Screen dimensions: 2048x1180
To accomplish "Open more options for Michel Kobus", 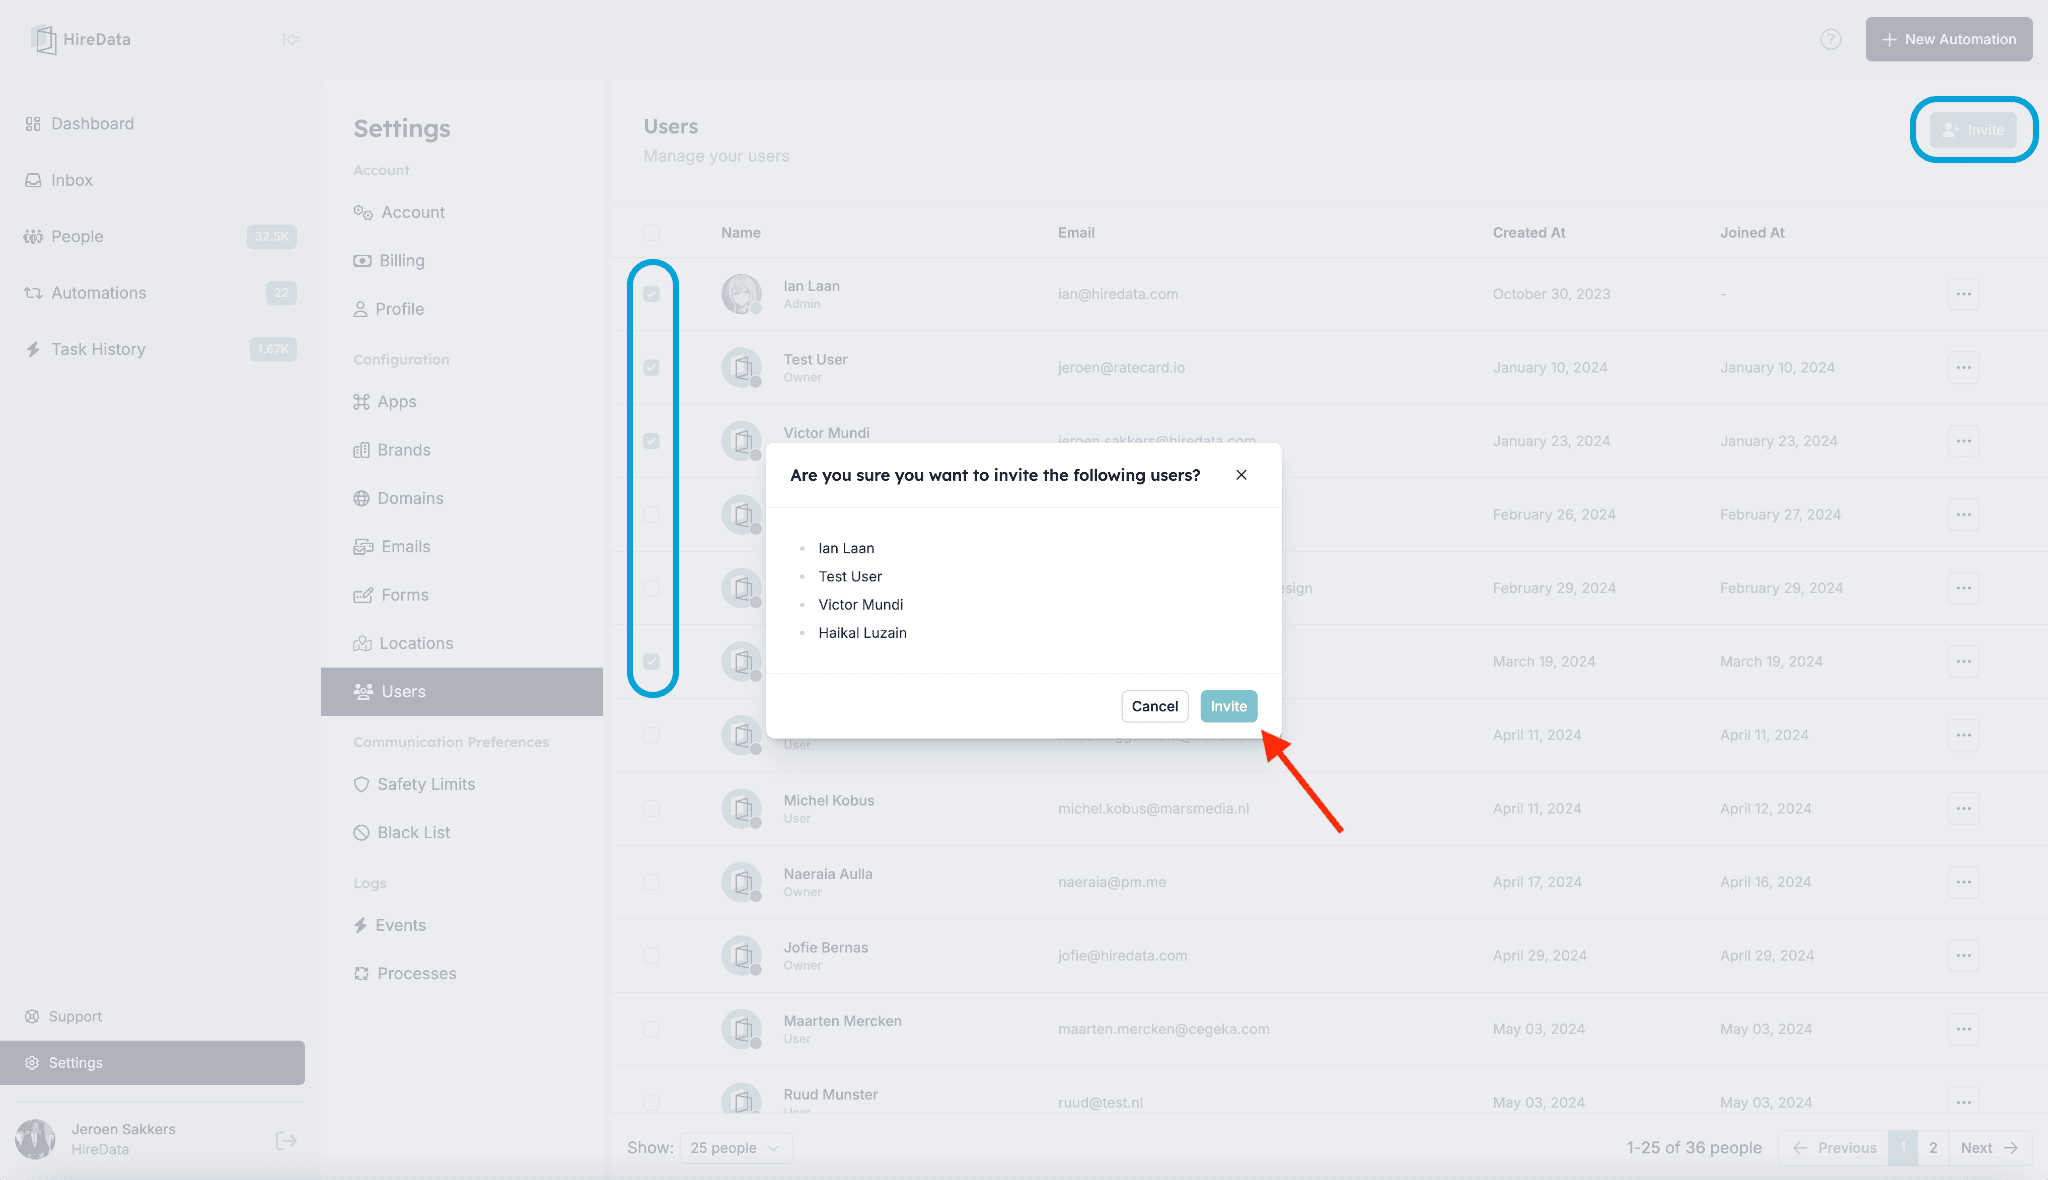I will tap(1964, 809).
